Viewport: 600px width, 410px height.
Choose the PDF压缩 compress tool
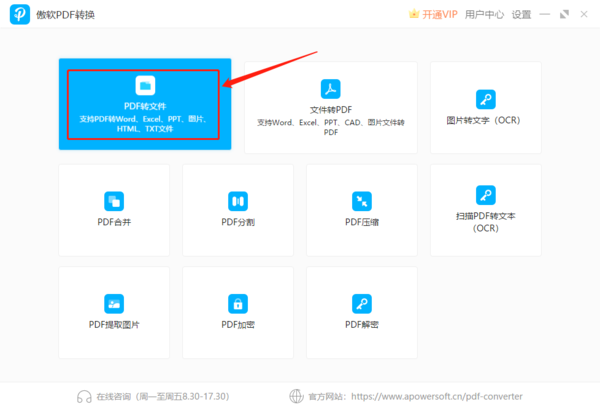pyautogui.click(x=362, y=209)
